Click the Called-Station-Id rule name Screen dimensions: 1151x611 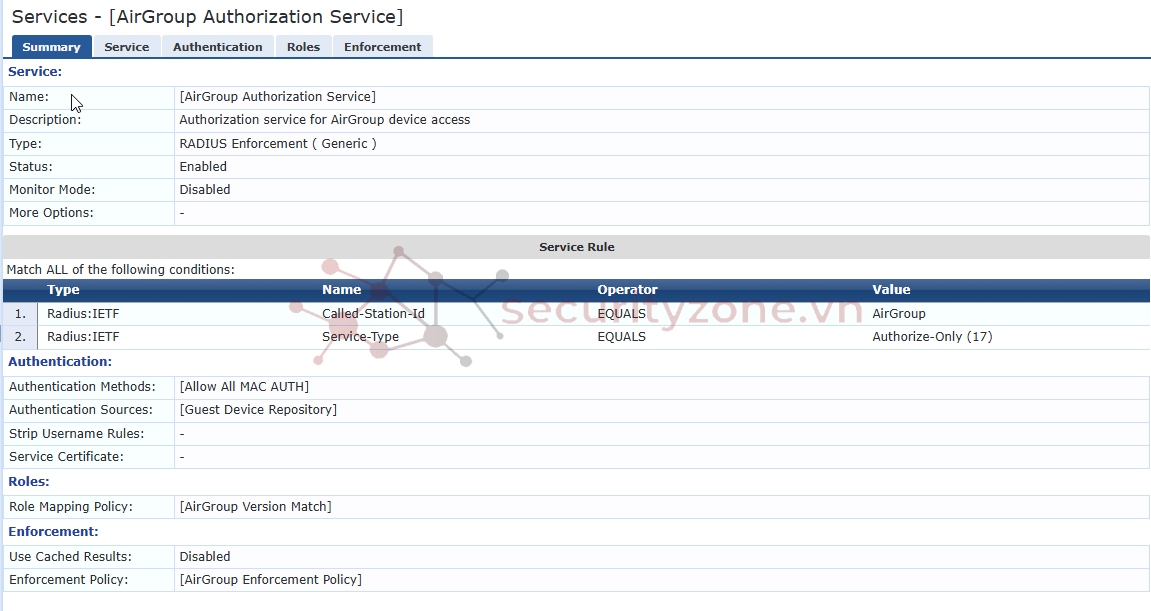coord(373,314)
